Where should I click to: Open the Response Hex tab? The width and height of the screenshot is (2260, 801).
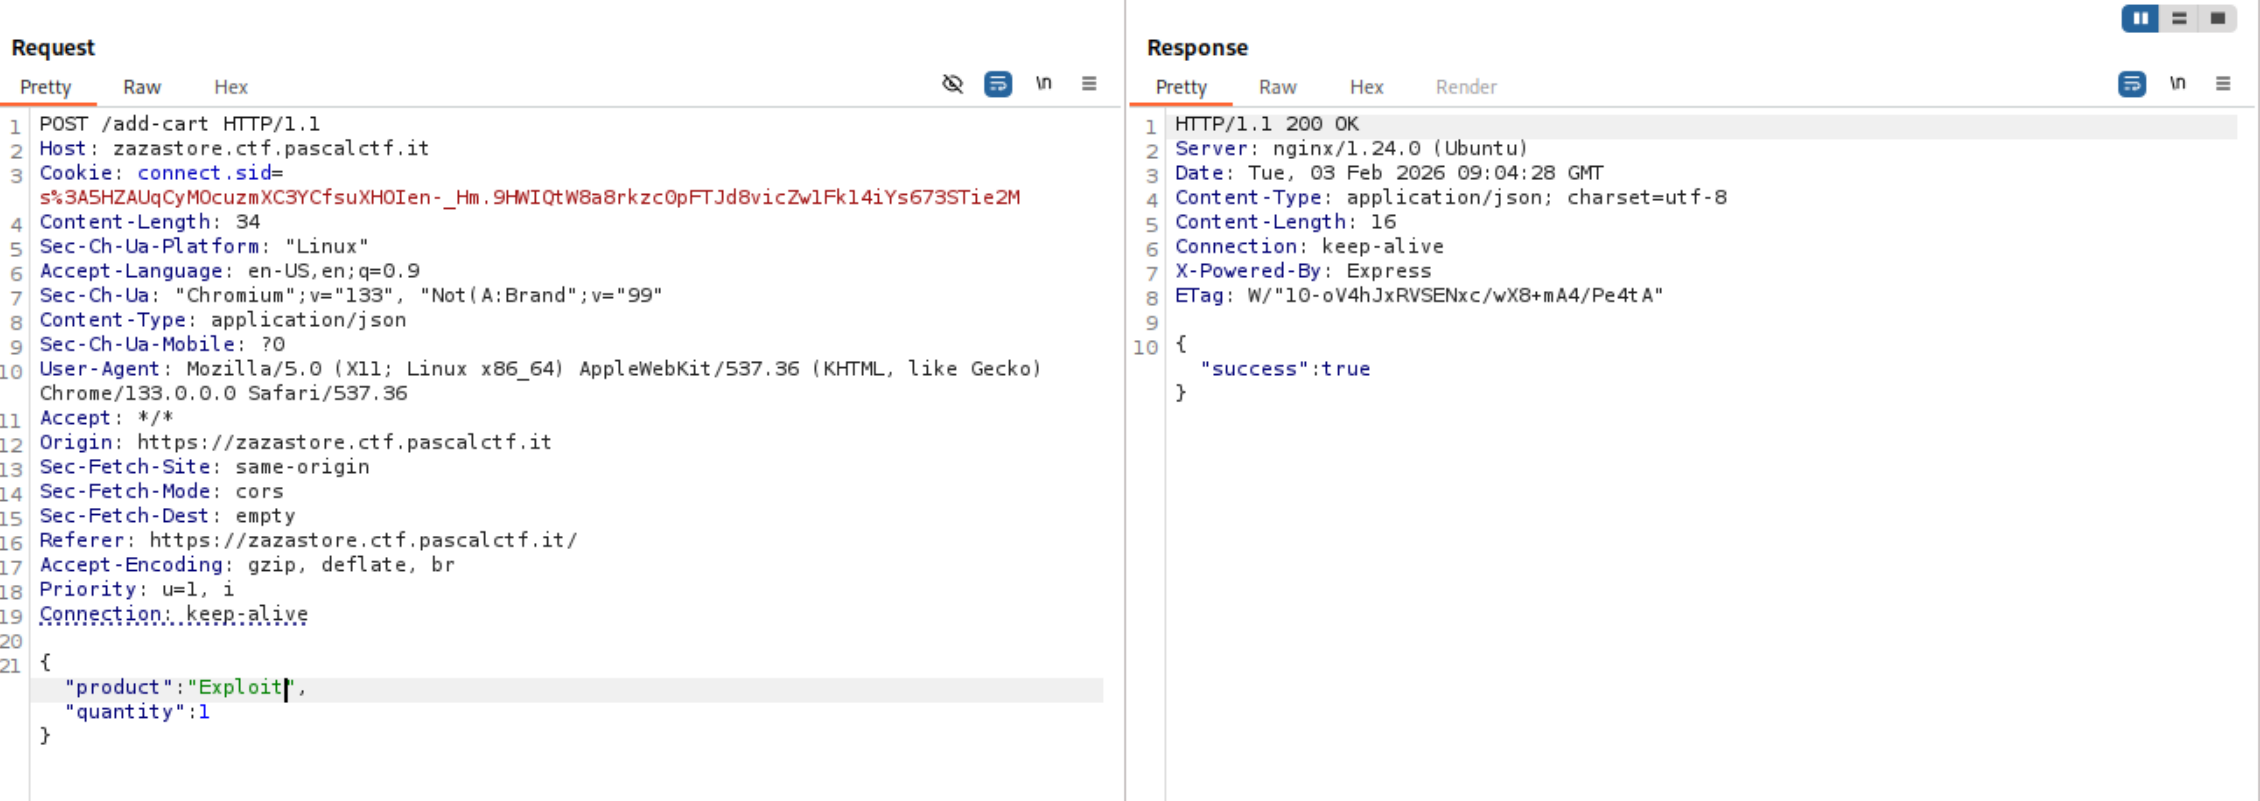(1366, 87)
